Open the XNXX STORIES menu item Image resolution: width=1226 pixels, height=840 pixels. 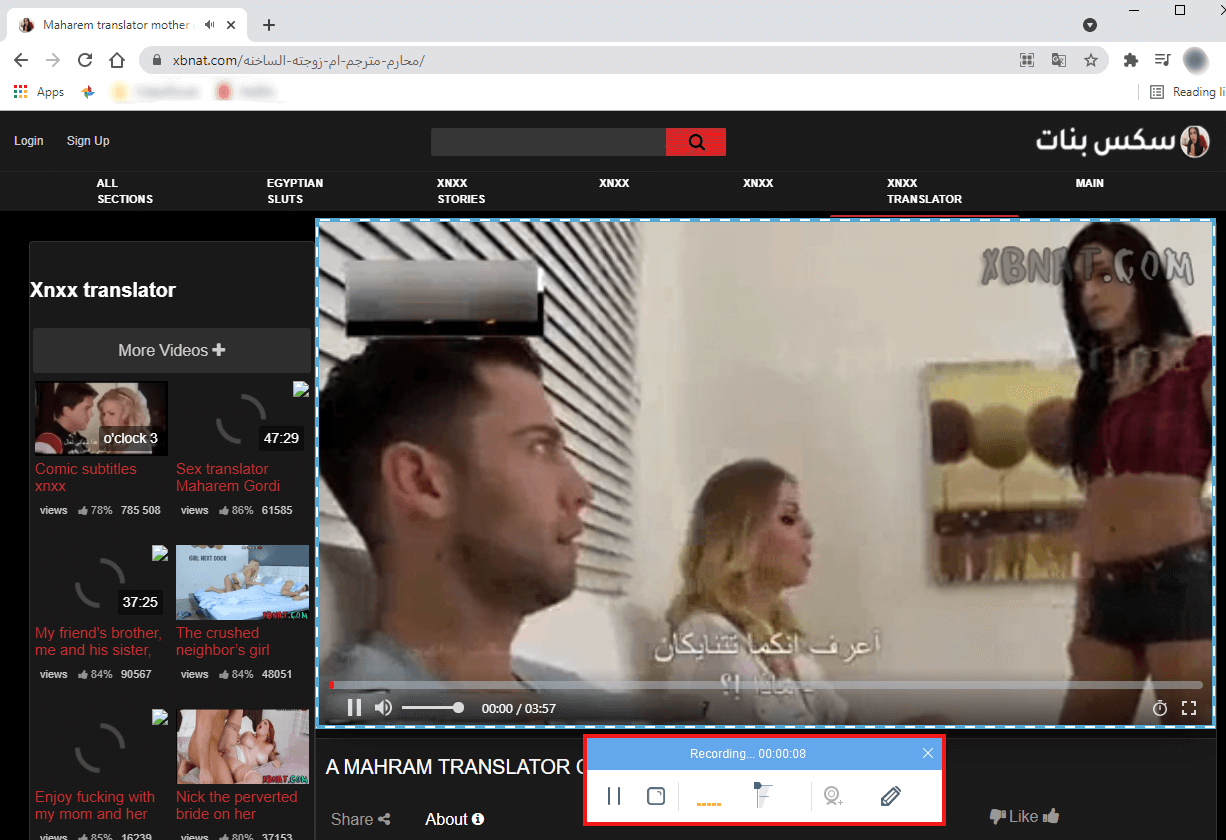coord(461,191)
